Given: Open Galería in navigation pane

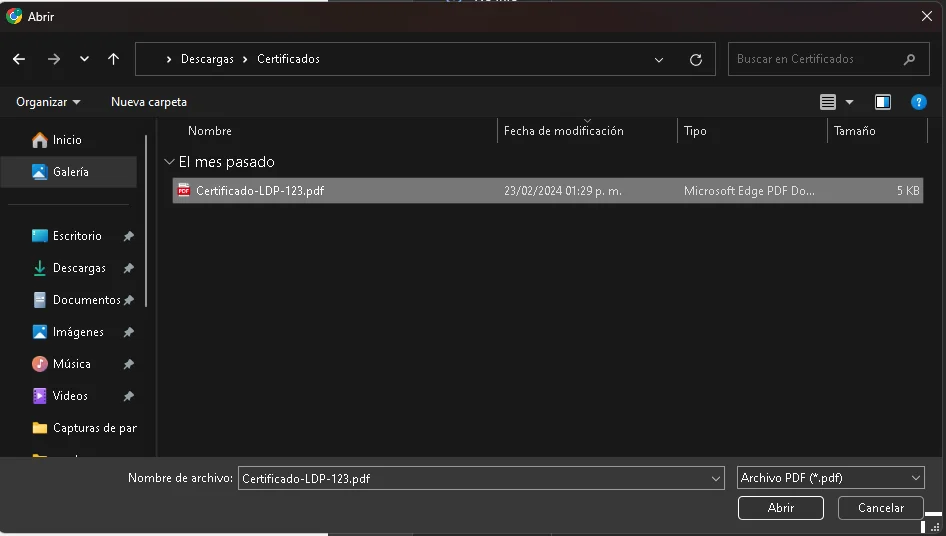Looking at the screenshot, I should pos(70,172).
